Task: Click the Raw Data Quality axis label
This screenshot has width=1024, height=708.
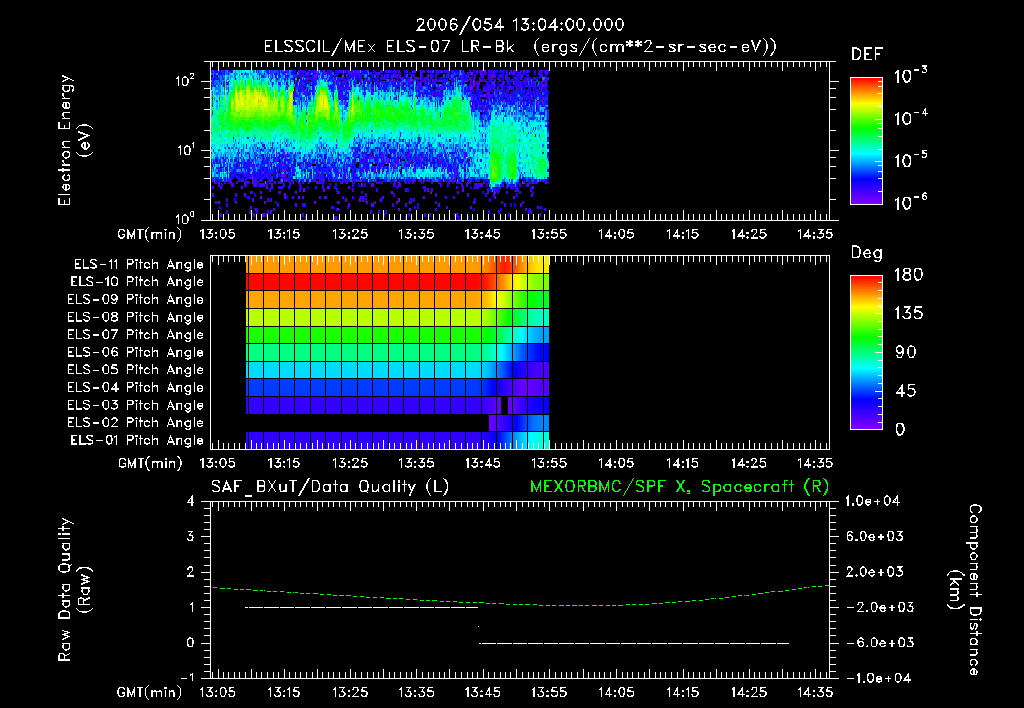Action: click(74, 590)
